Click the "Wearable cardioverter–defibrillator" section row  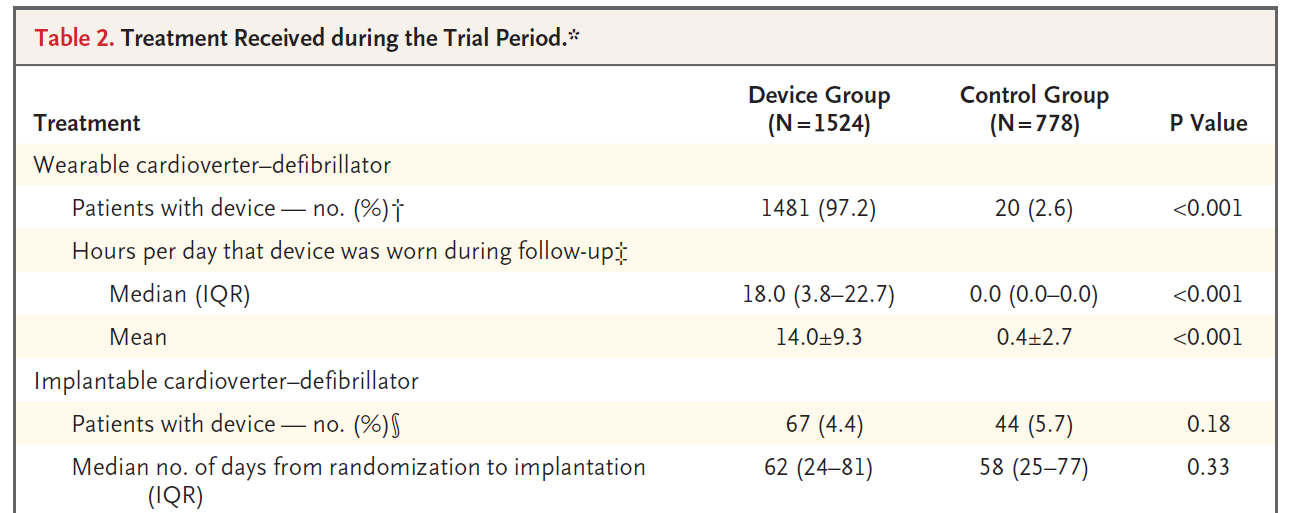click(x=212, y=165)
